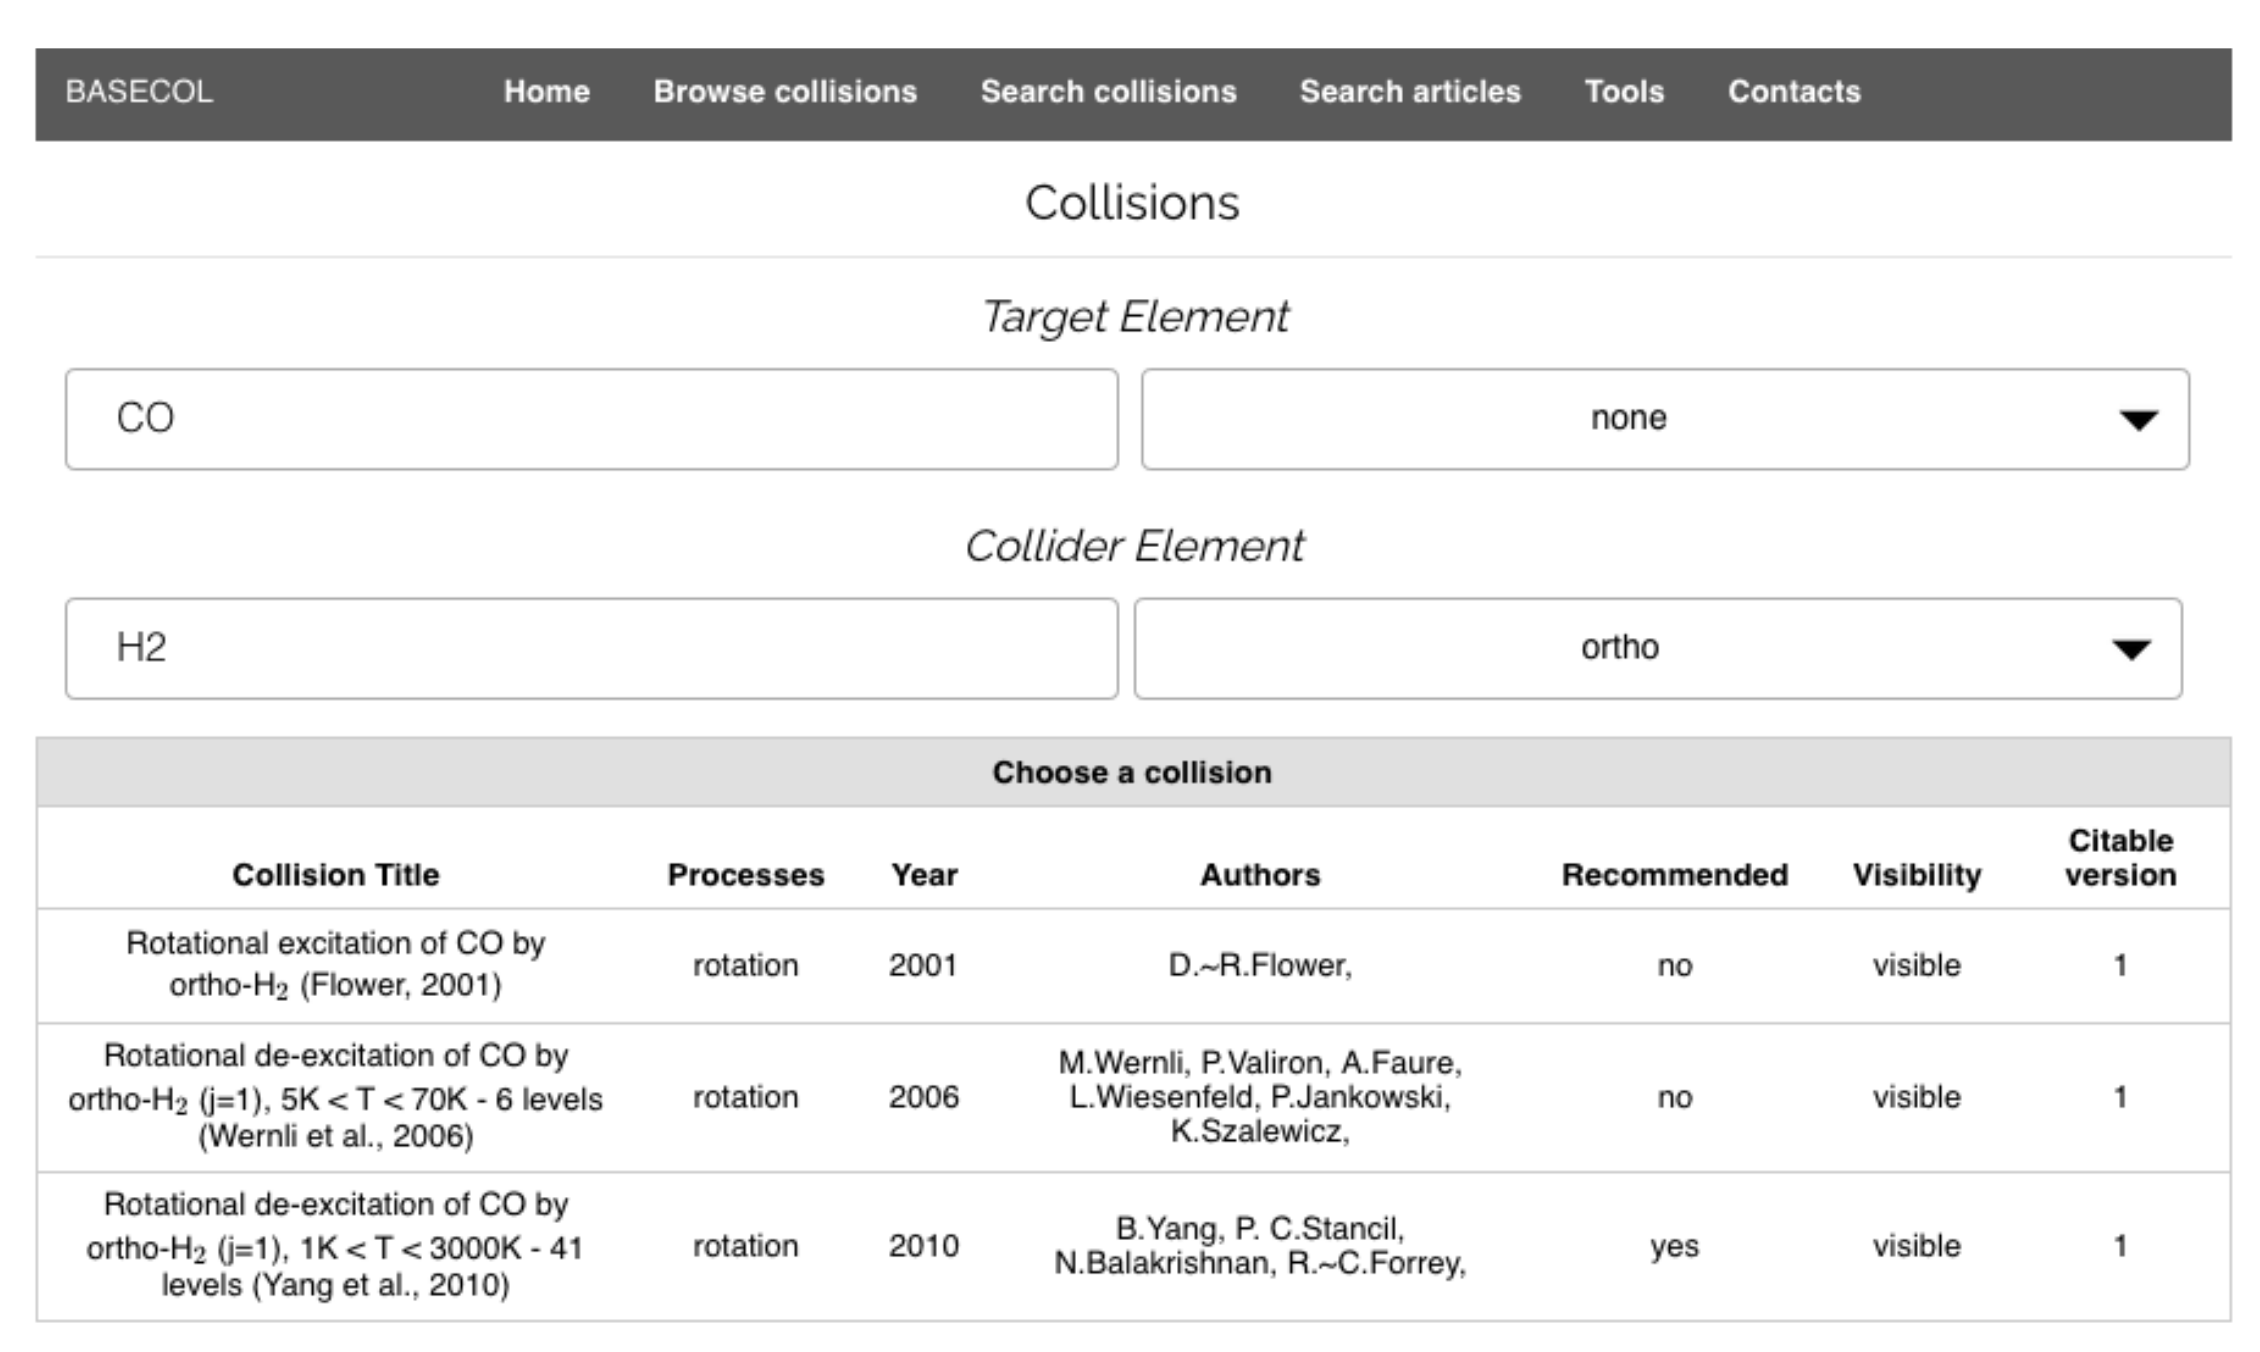Go to the Contacts page
This screenshot has height=1352, width=2260.
(x=1794, y=92)
